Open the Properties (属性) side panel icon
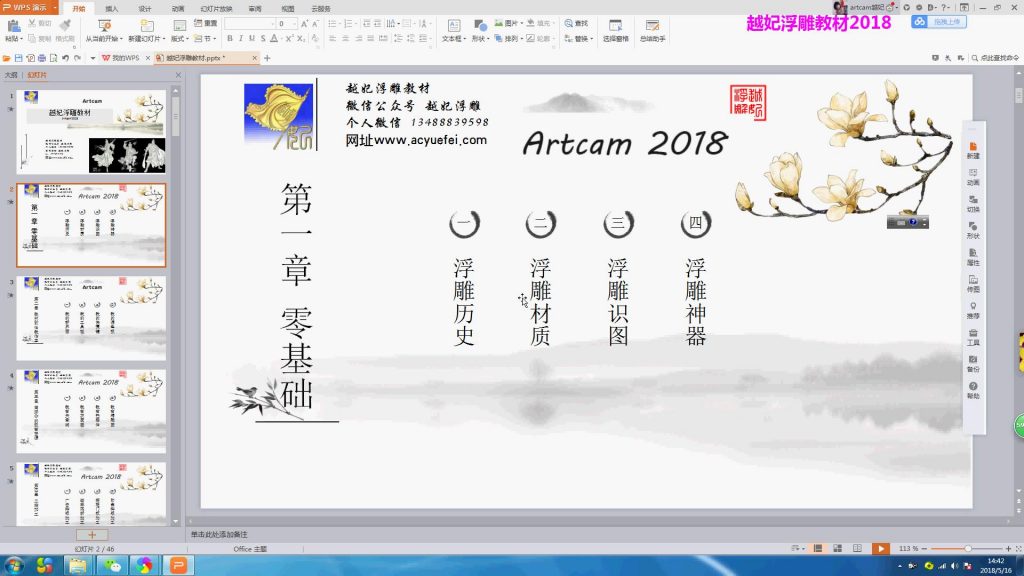This screenshot has width=1024, height=576. 973,257
